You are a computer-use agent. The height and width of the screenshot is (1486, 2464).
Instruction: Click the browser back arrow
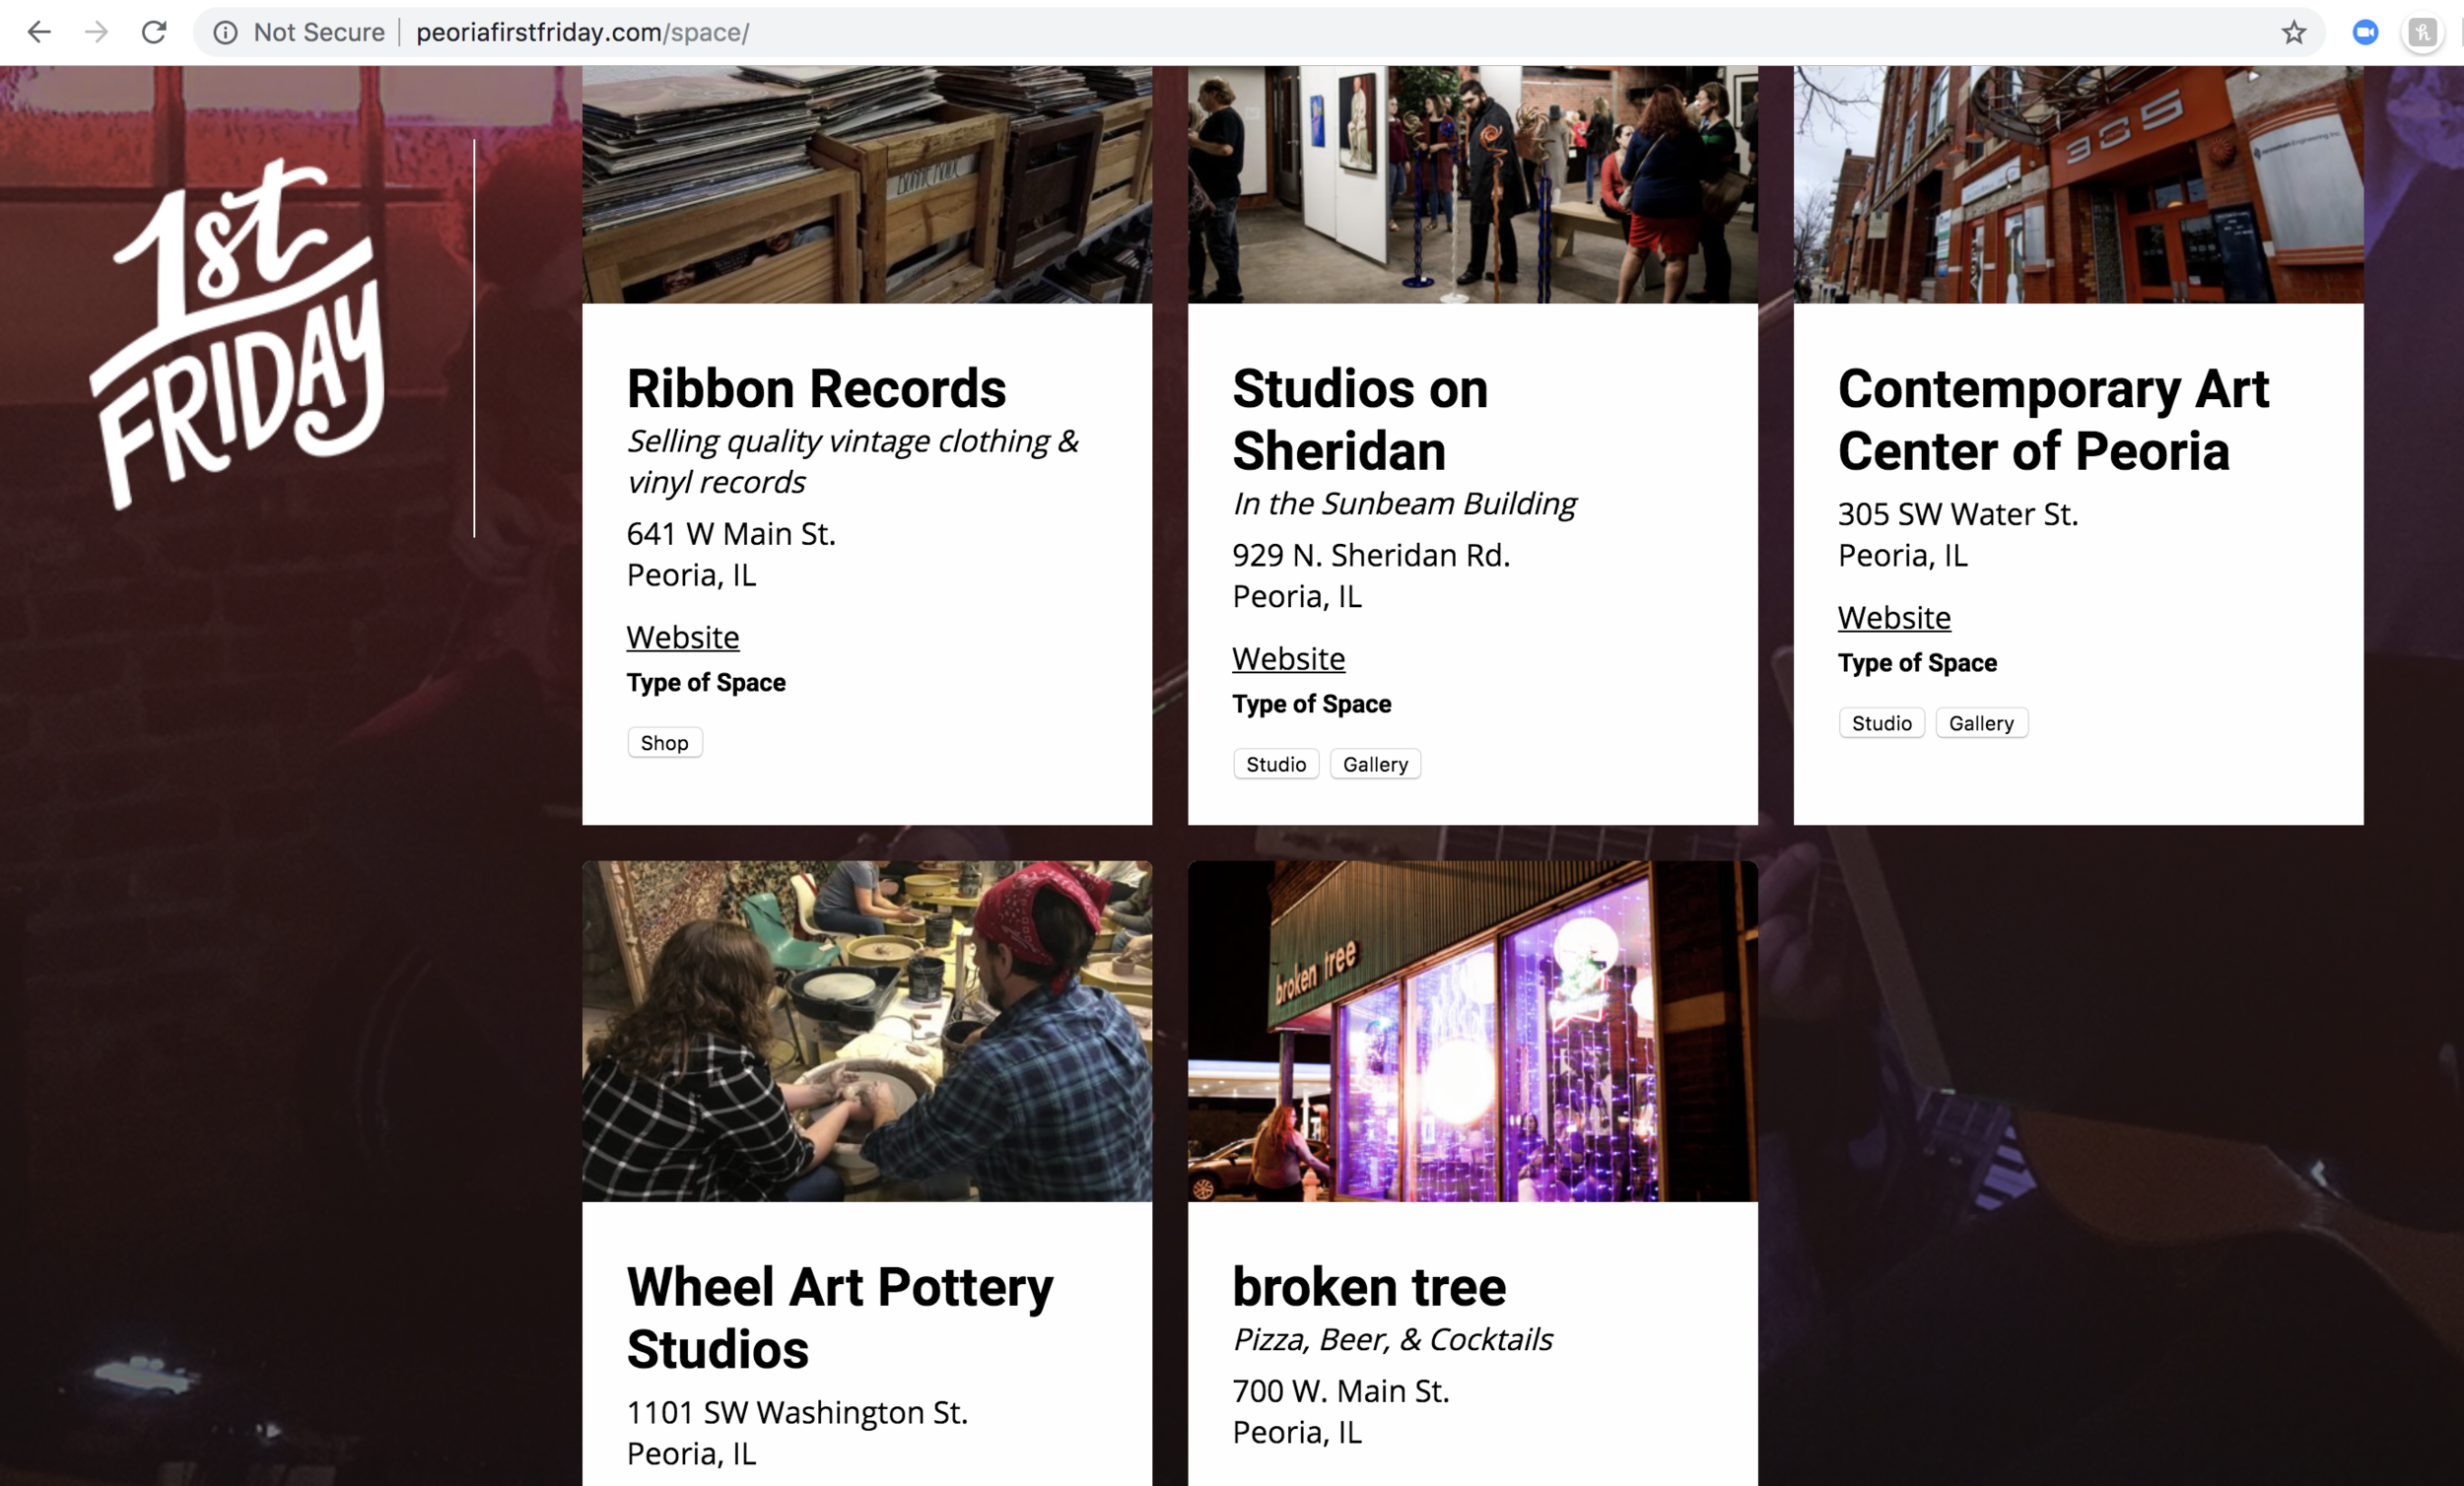click(39, 32)
